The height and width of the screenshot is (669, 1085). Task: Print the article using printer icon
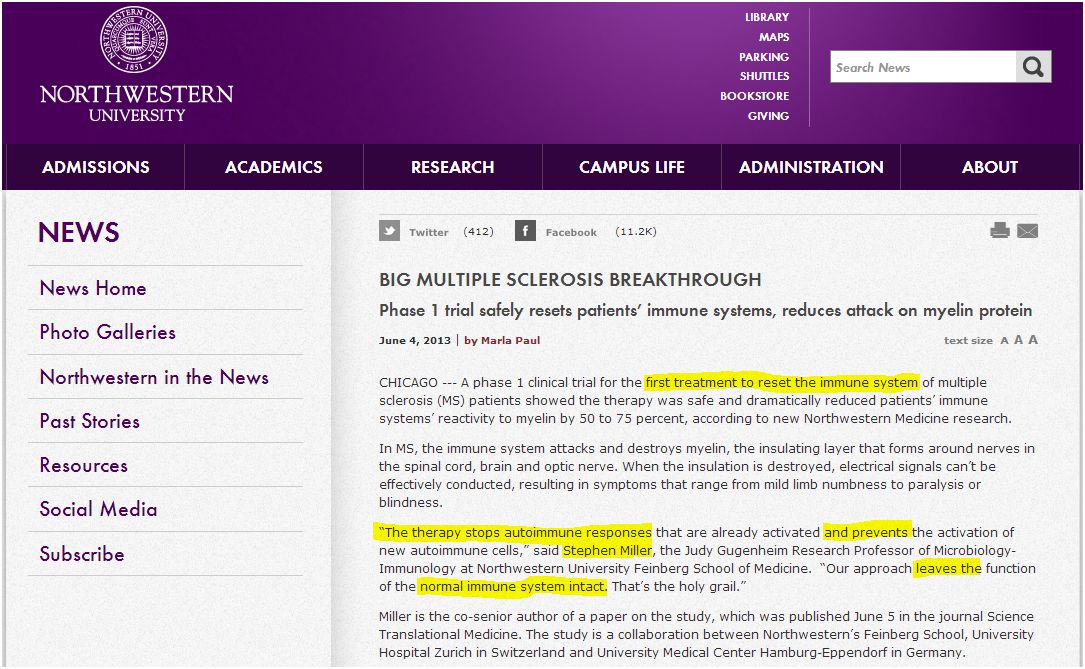[1000, 230]
